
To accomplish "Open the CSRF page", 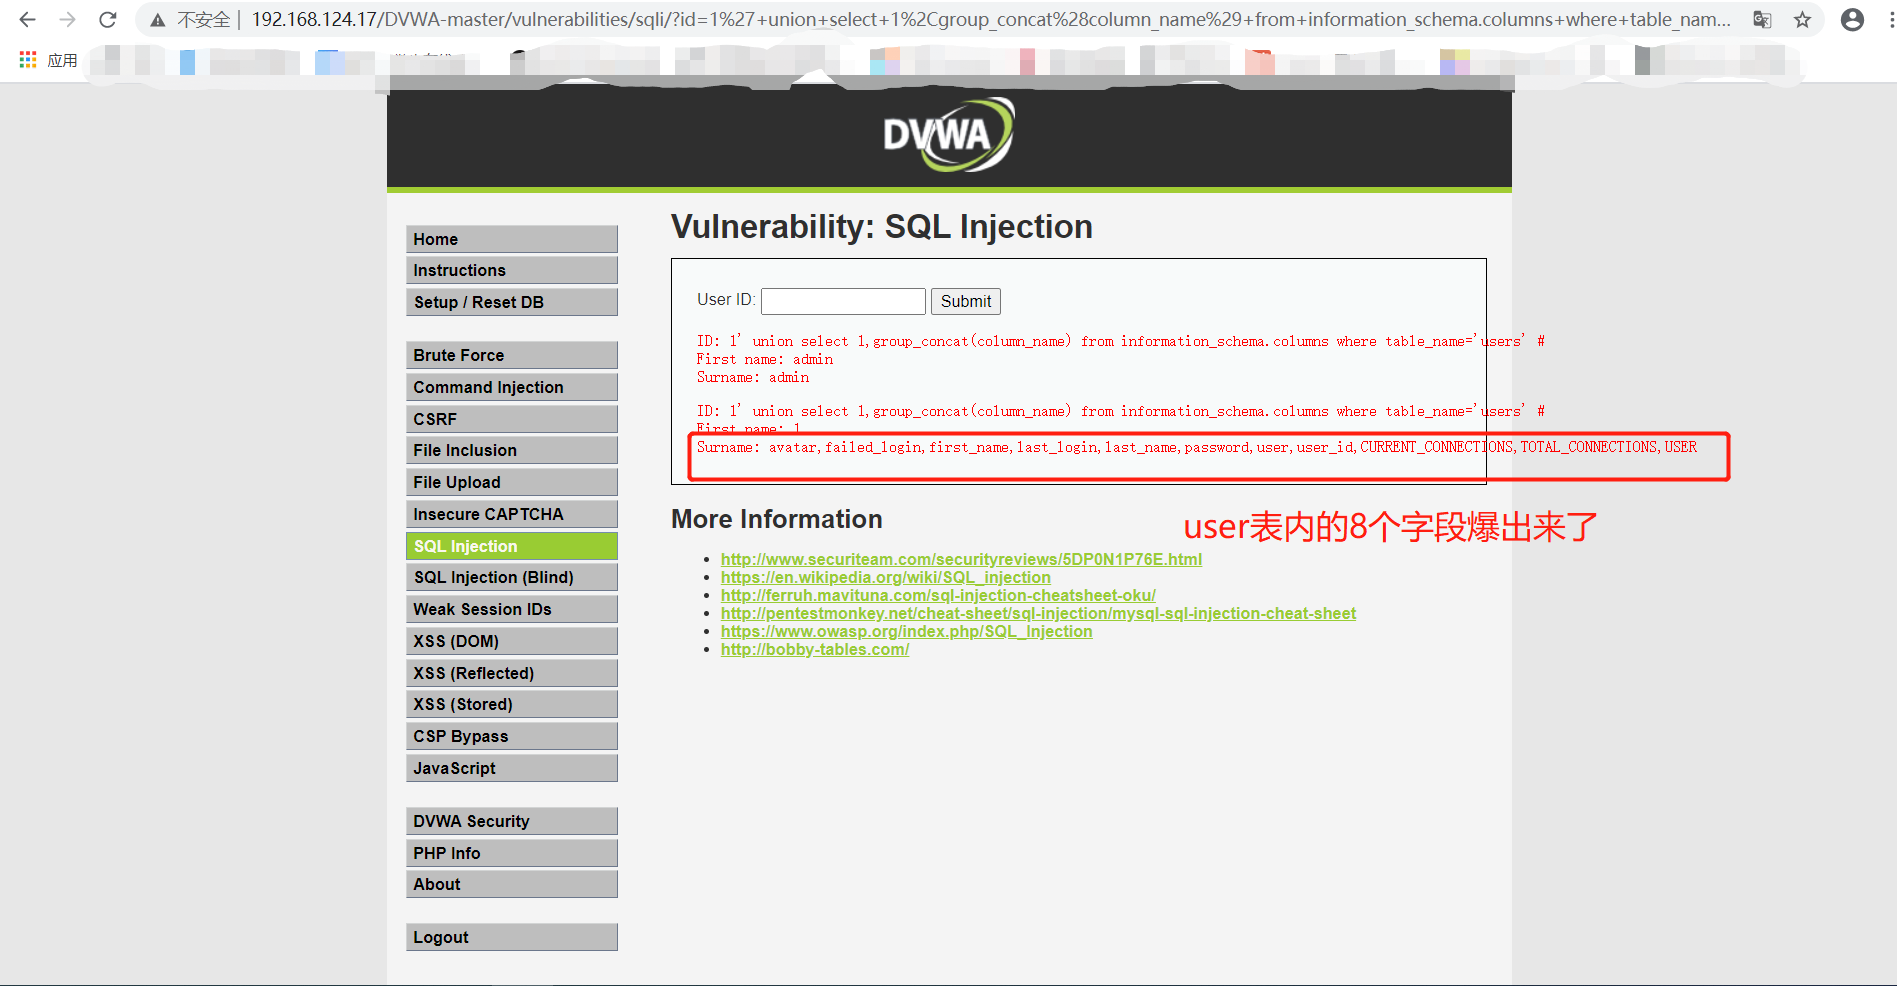I will point(512,419).
